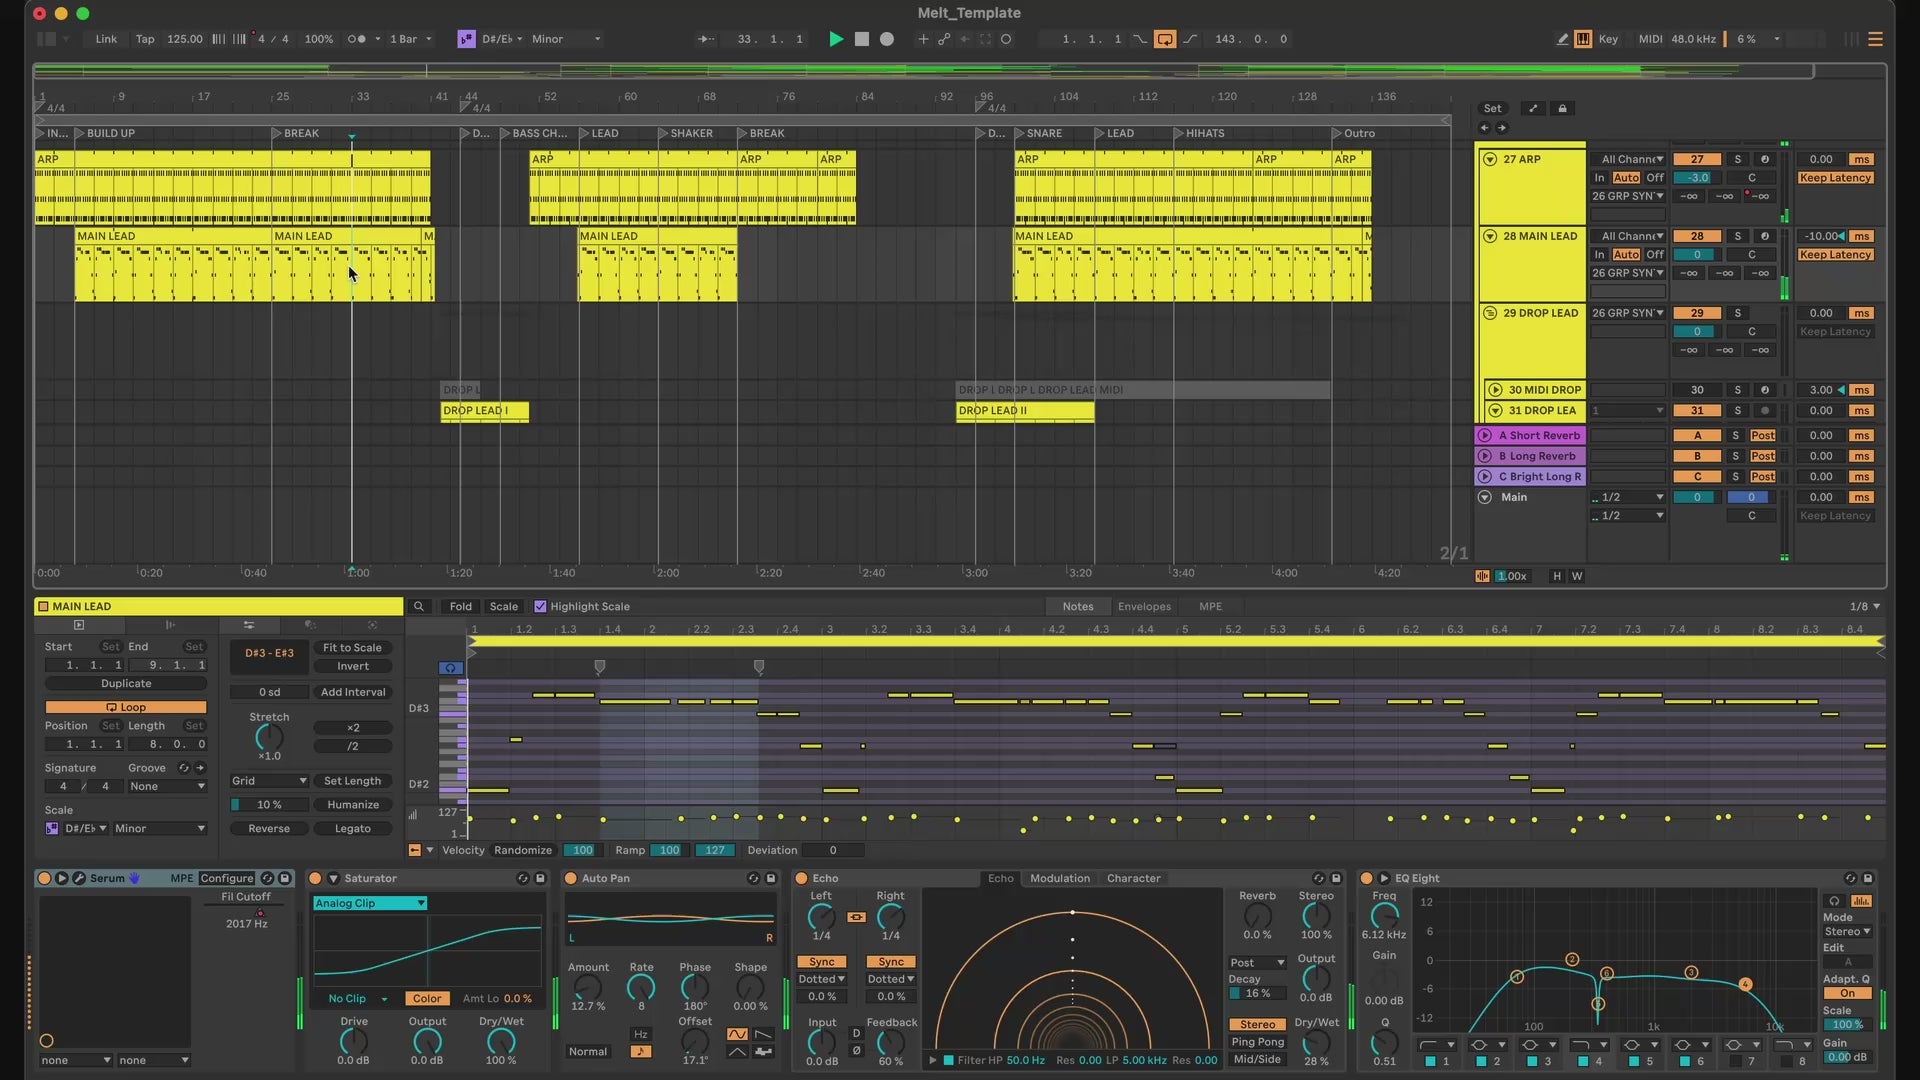Toggle the Highlight Scale checkbox
Viewport: 1920px width, 1080px height.
(541, 606)
